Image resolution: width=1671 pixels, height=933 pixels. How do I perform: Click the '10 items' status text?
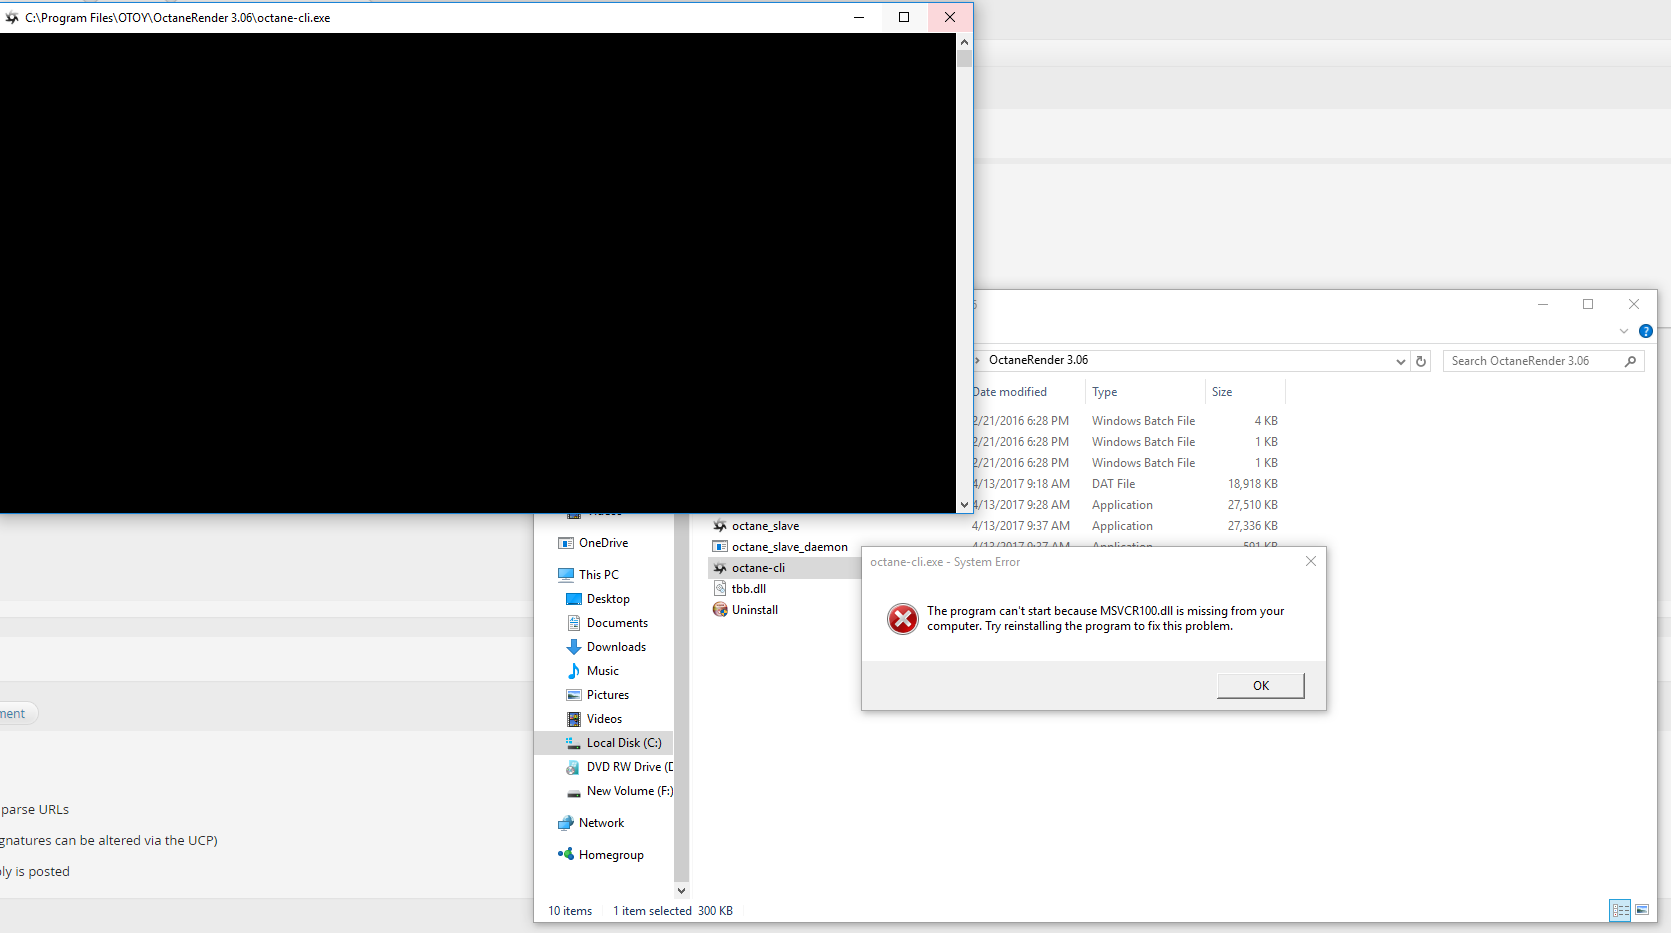pos(570,911)
